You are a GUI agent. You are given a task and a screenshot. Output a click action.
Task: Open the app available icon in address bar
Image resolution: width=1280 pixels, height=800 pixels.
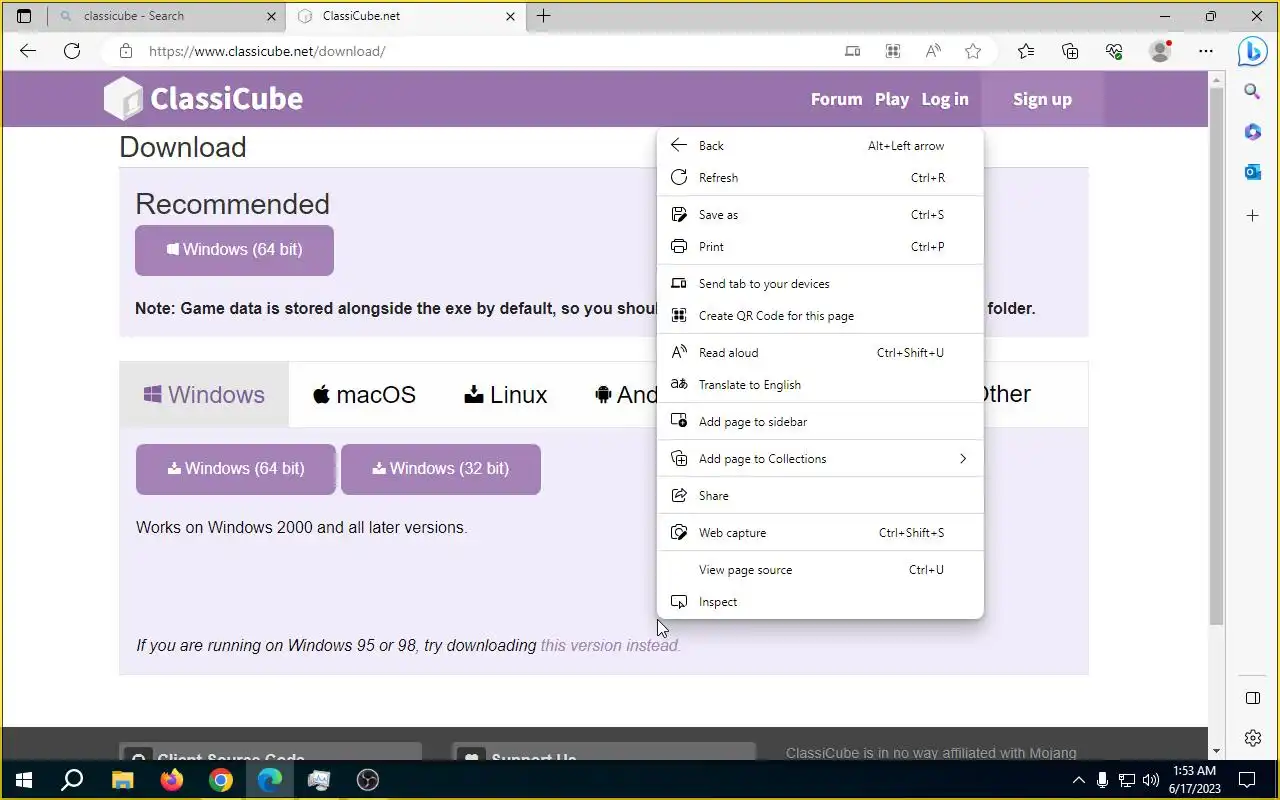[852, 51]
